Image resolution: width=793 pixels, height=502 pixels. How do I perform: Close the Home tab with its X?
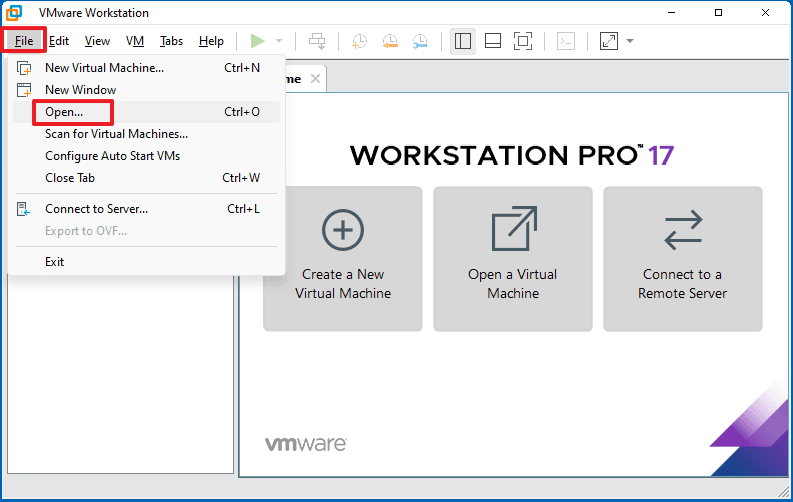(315, 78)
